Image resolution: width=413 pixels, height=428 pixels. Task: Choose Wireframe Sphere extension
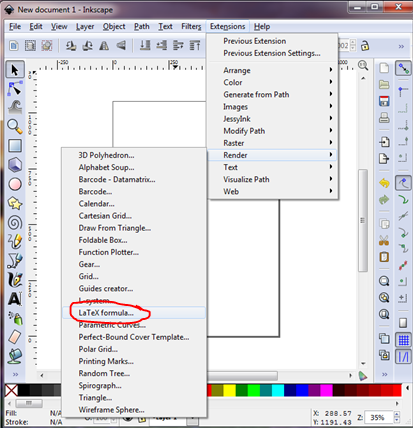[x=134, y=410]
